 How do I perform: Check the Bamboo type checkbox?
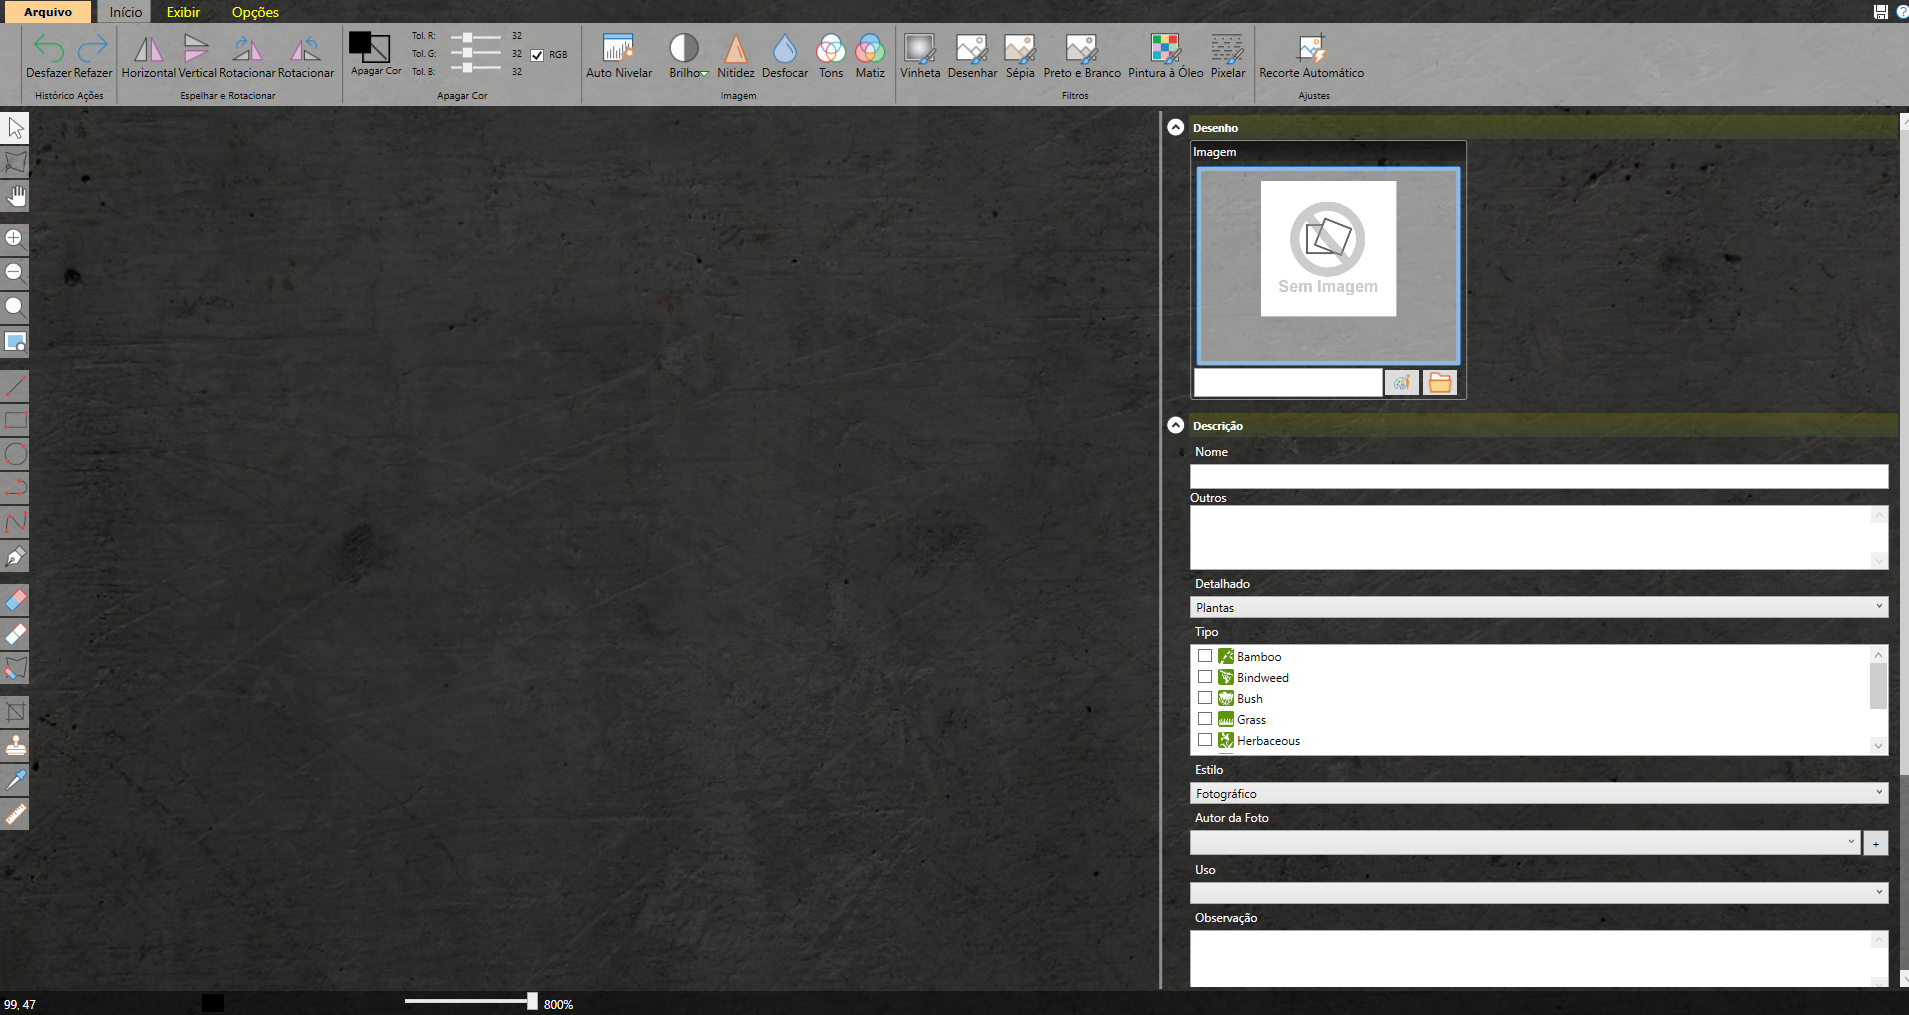1205,656
